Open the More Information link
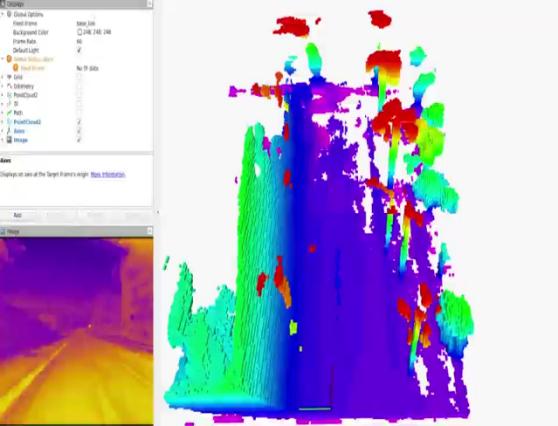558x426 pixels. (108, 174)
